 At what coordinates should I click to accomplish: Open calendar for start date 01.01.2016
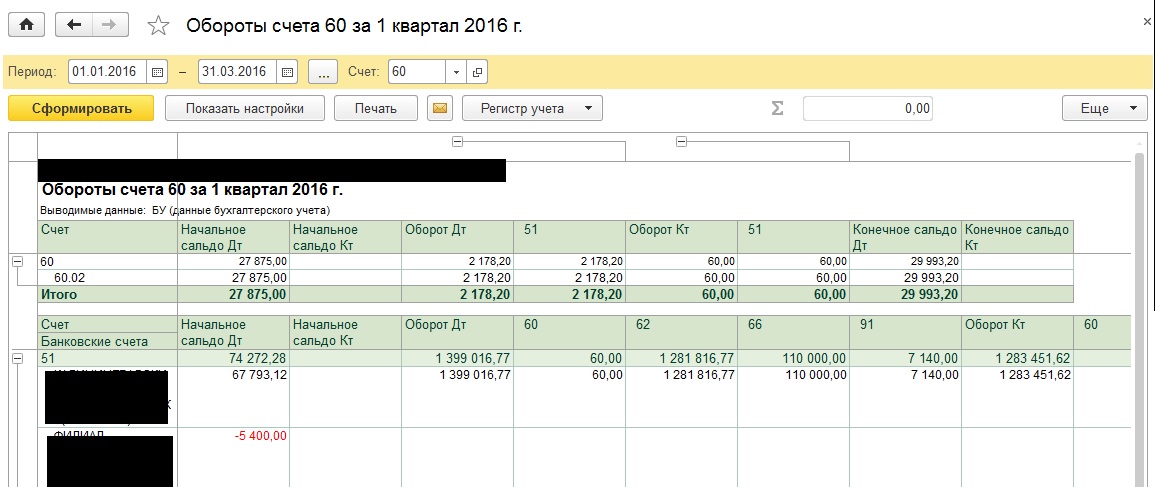tap(157, 72)
